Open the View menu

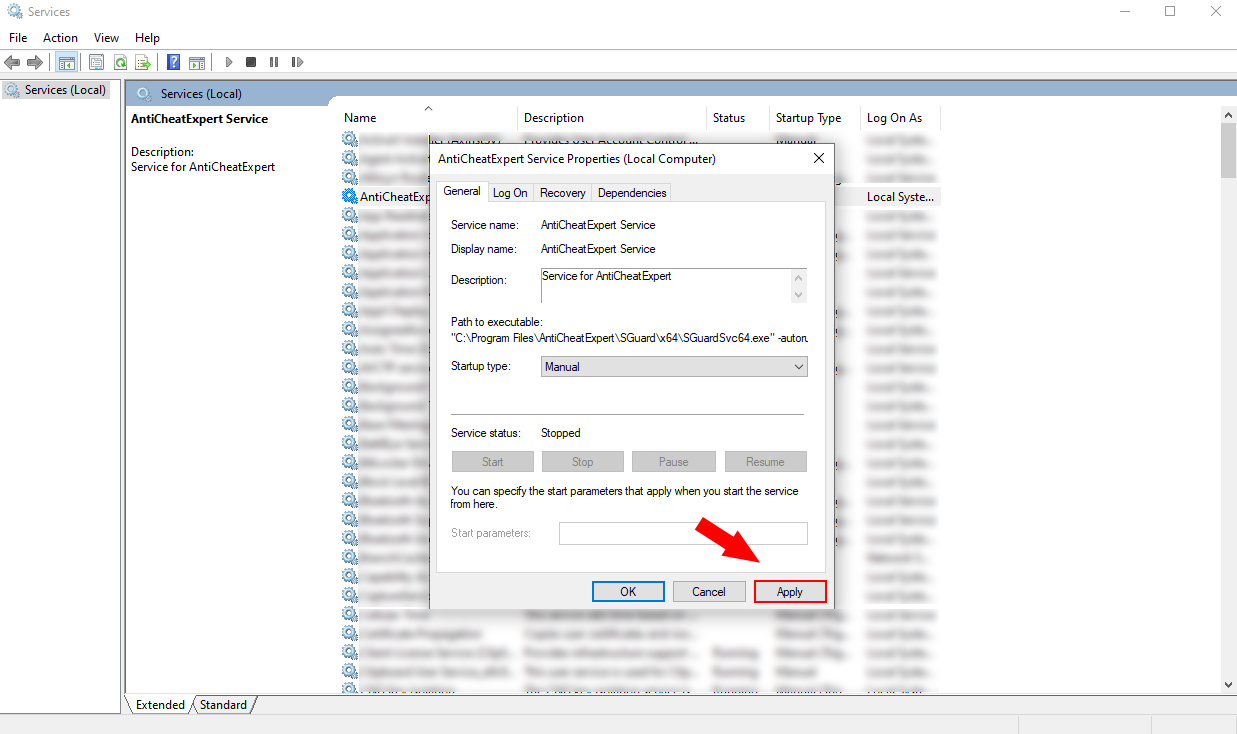106,38
